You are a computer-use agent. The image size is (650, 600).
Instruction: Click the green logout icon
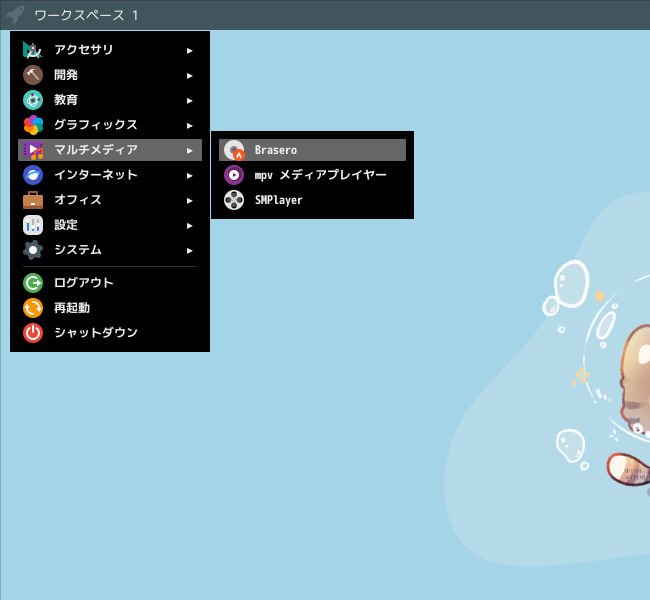[x=33, y=283]
